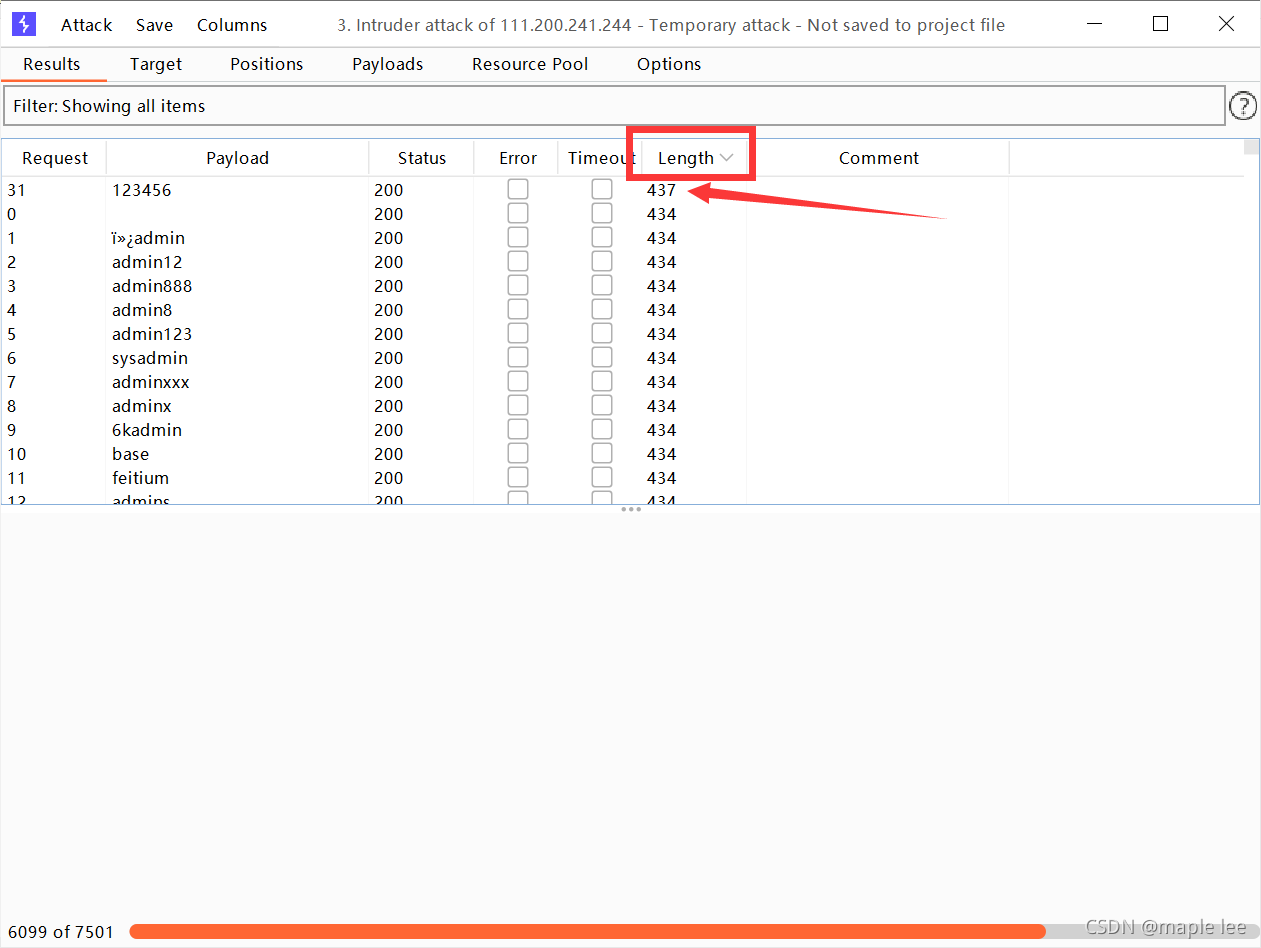Maximize the Intruder attack window
This screenshot has width=1261, height=948.
pos(1160,24)
